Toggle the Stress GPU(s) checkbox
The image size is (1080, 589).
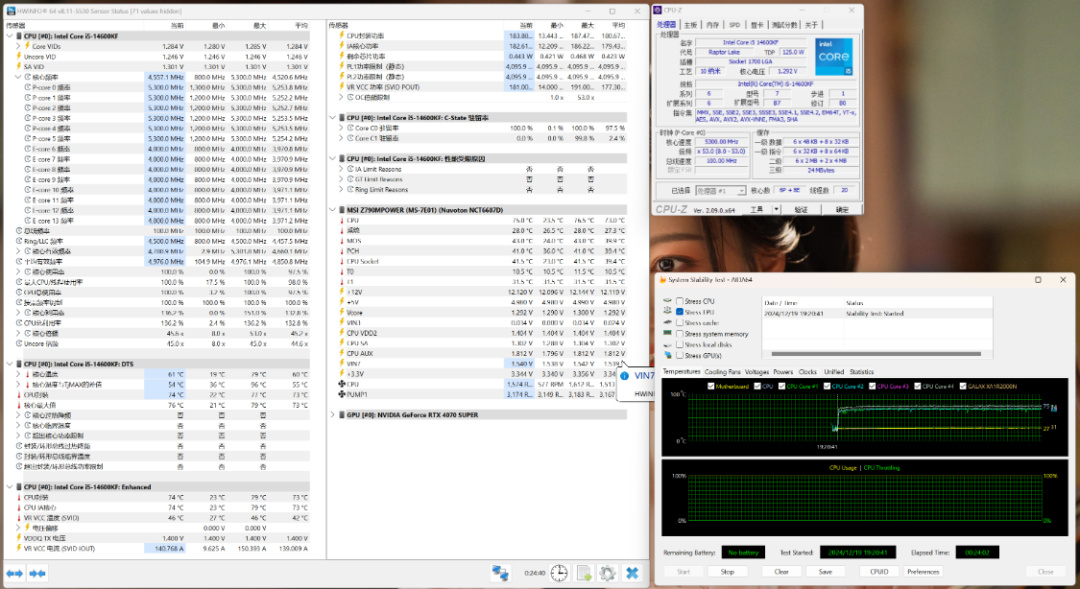680,355
